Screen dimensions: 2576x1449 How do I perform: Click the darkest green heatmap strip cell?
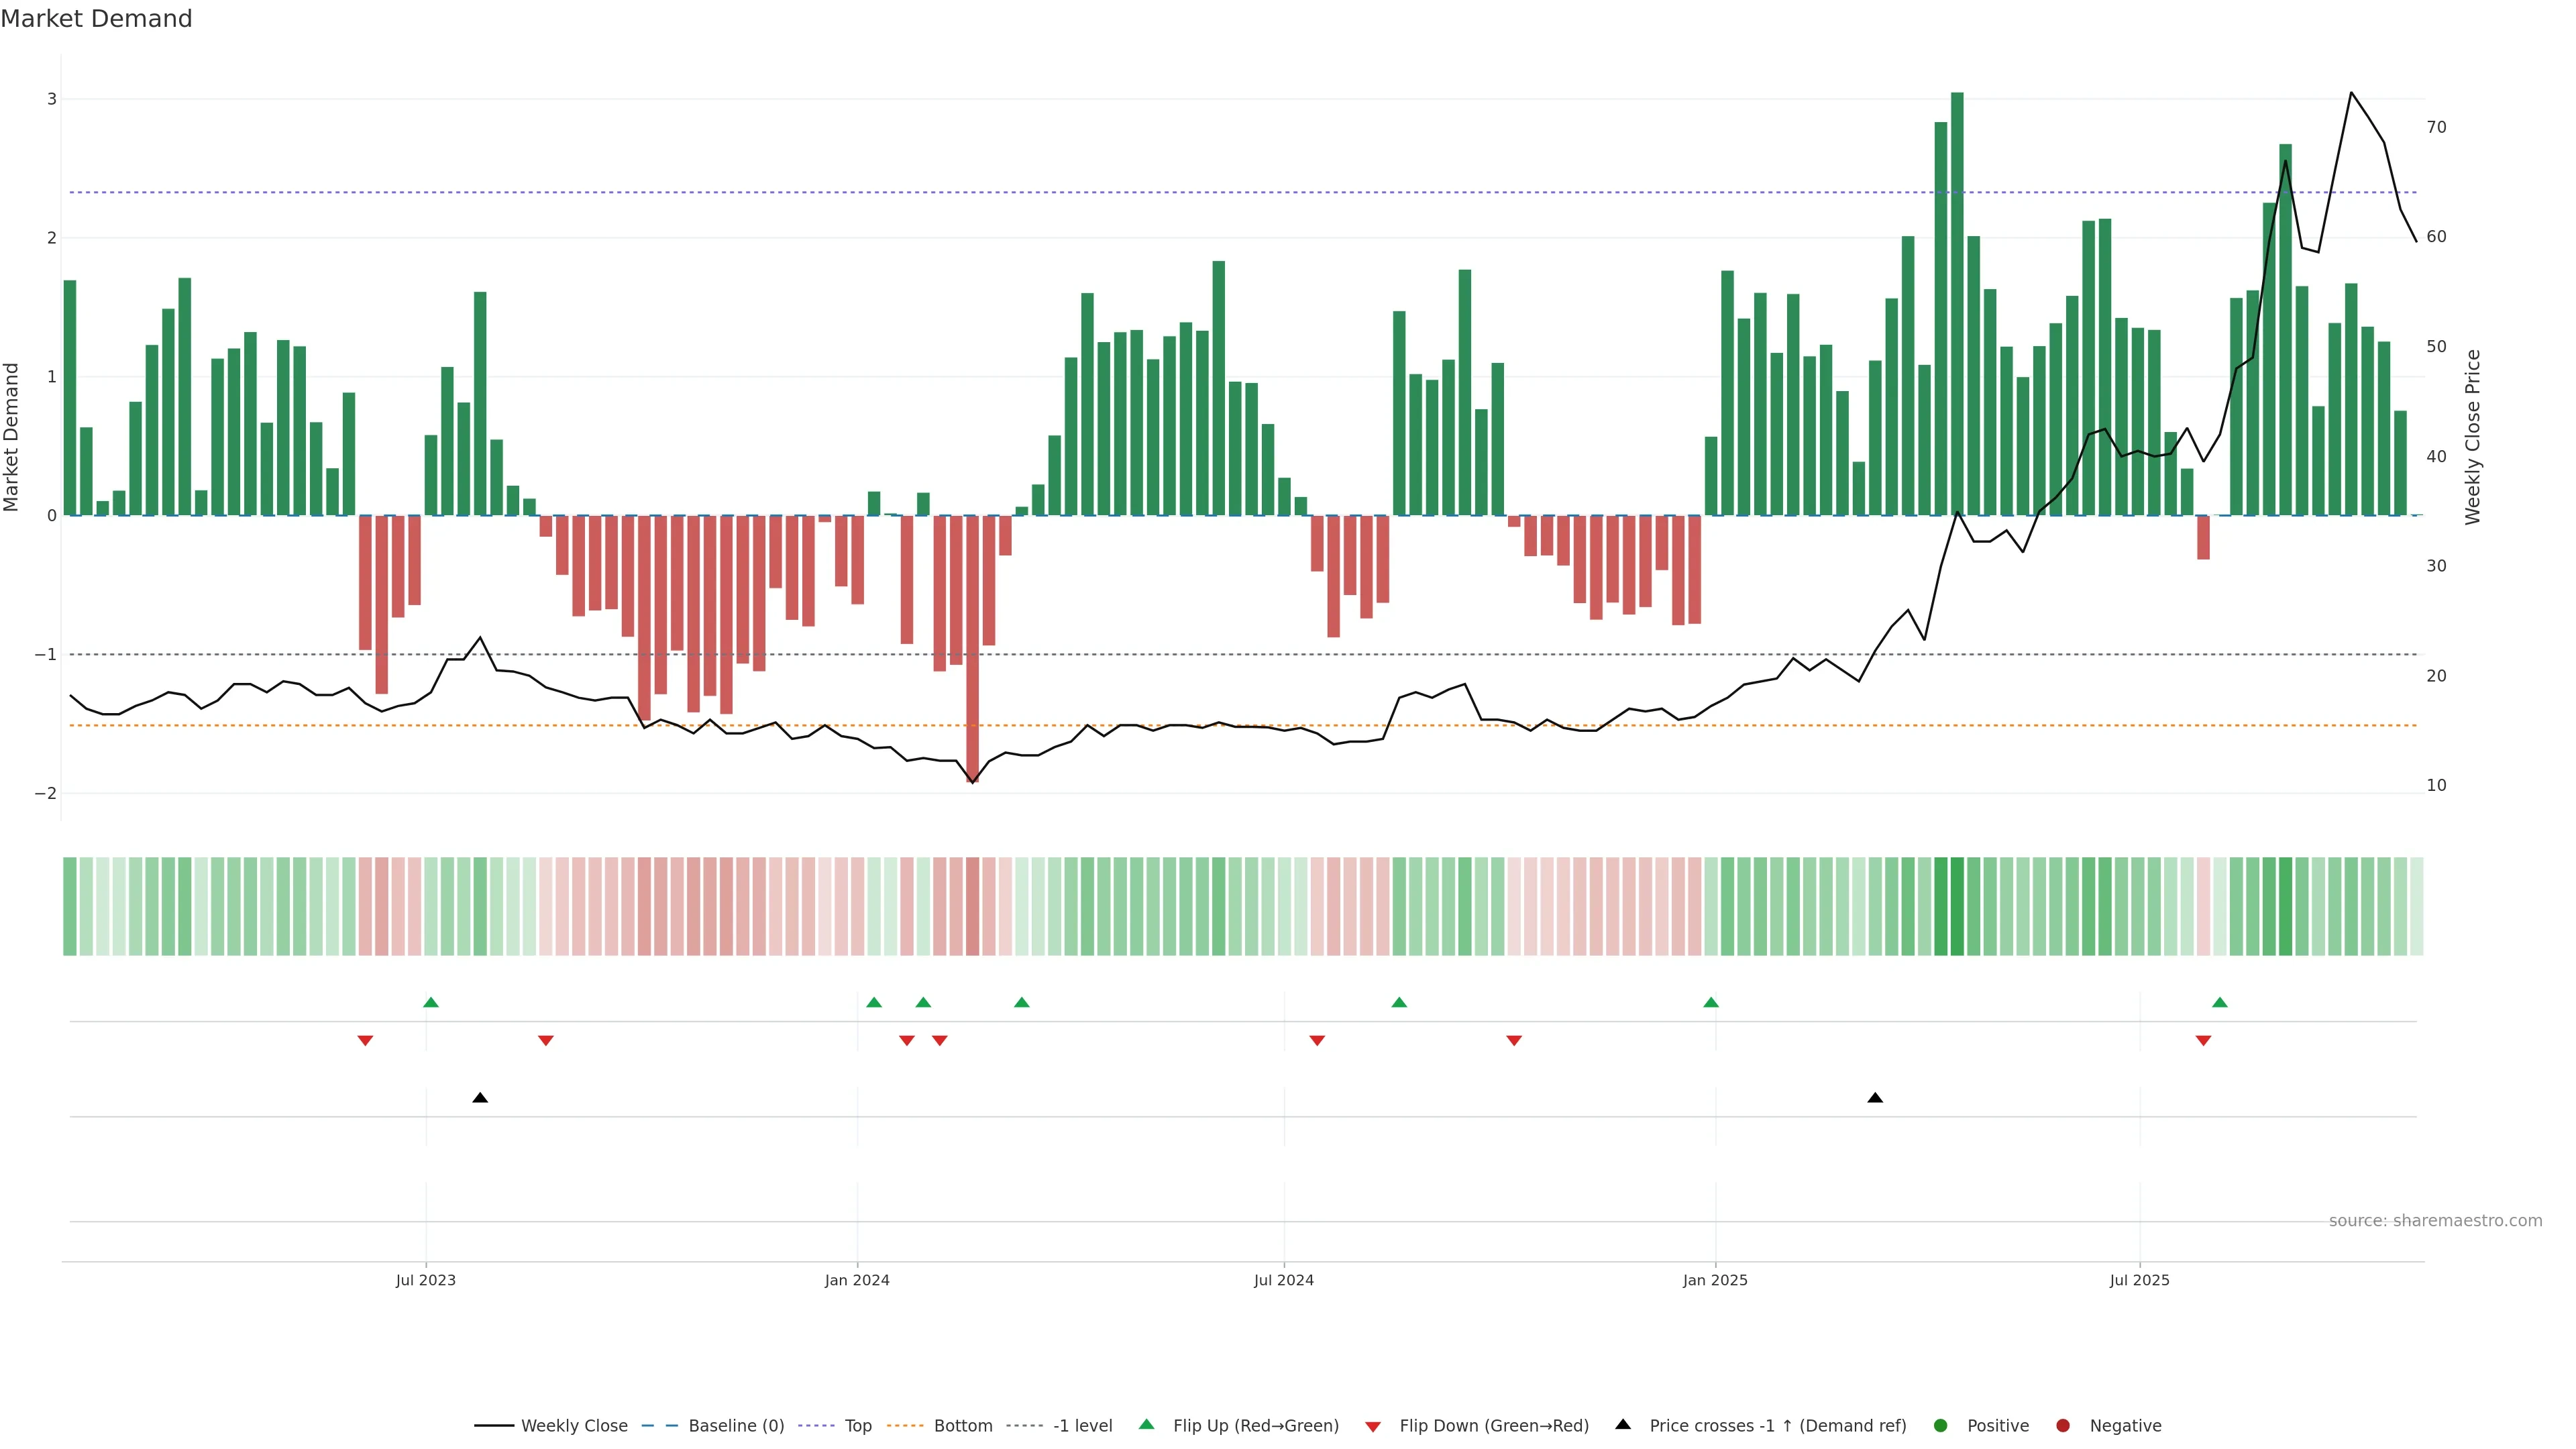1957,906
